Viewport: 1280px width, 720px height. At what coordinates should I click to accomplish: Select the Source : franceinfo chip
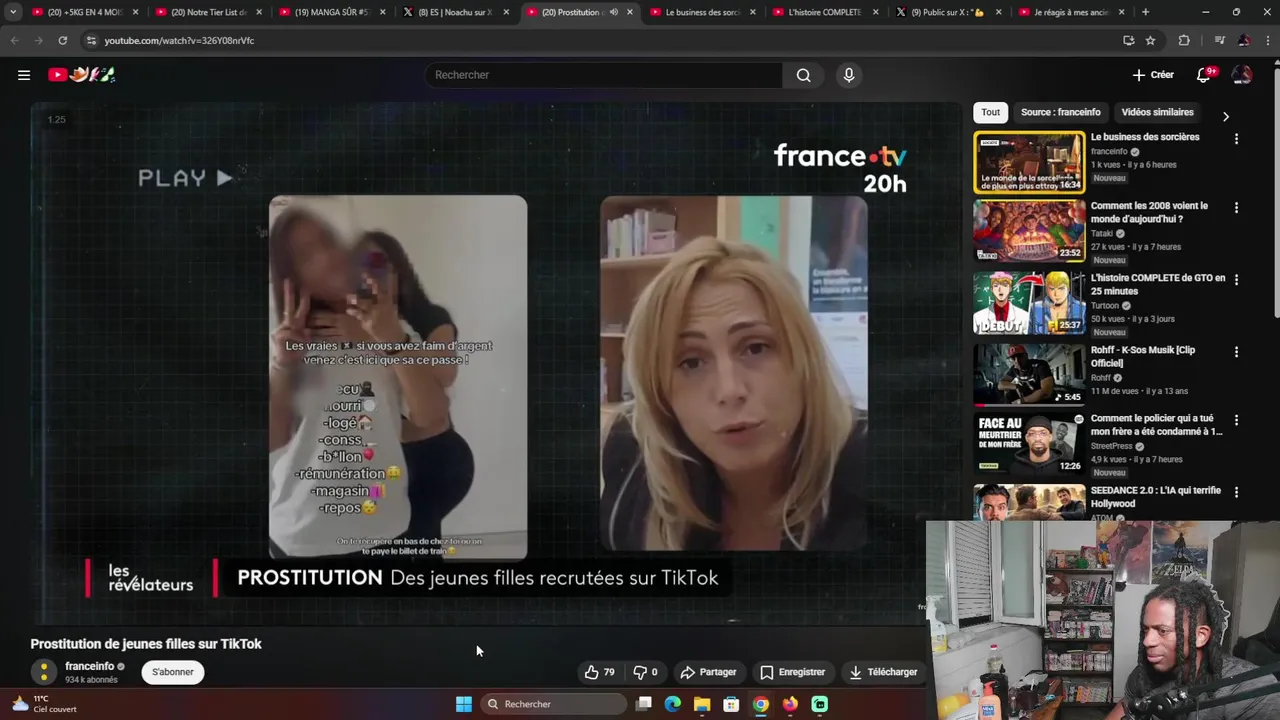point(1060,112)
